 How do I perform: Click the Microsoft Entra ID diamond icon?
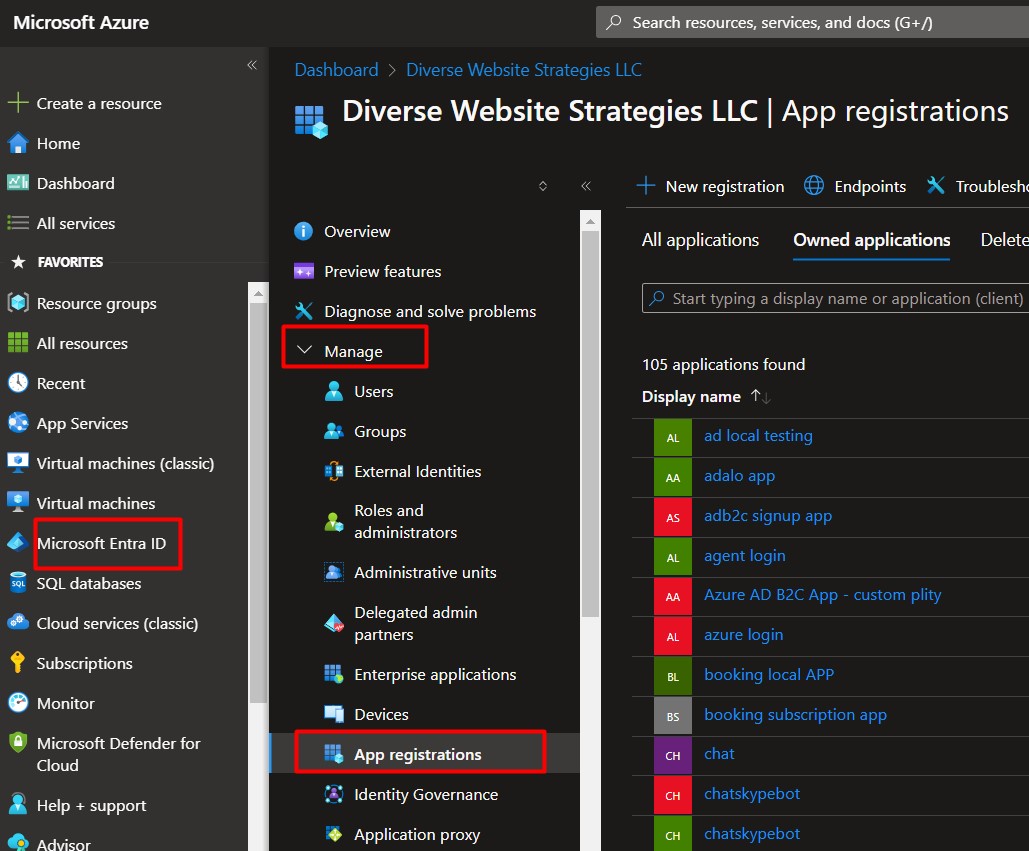coord(18,543)
